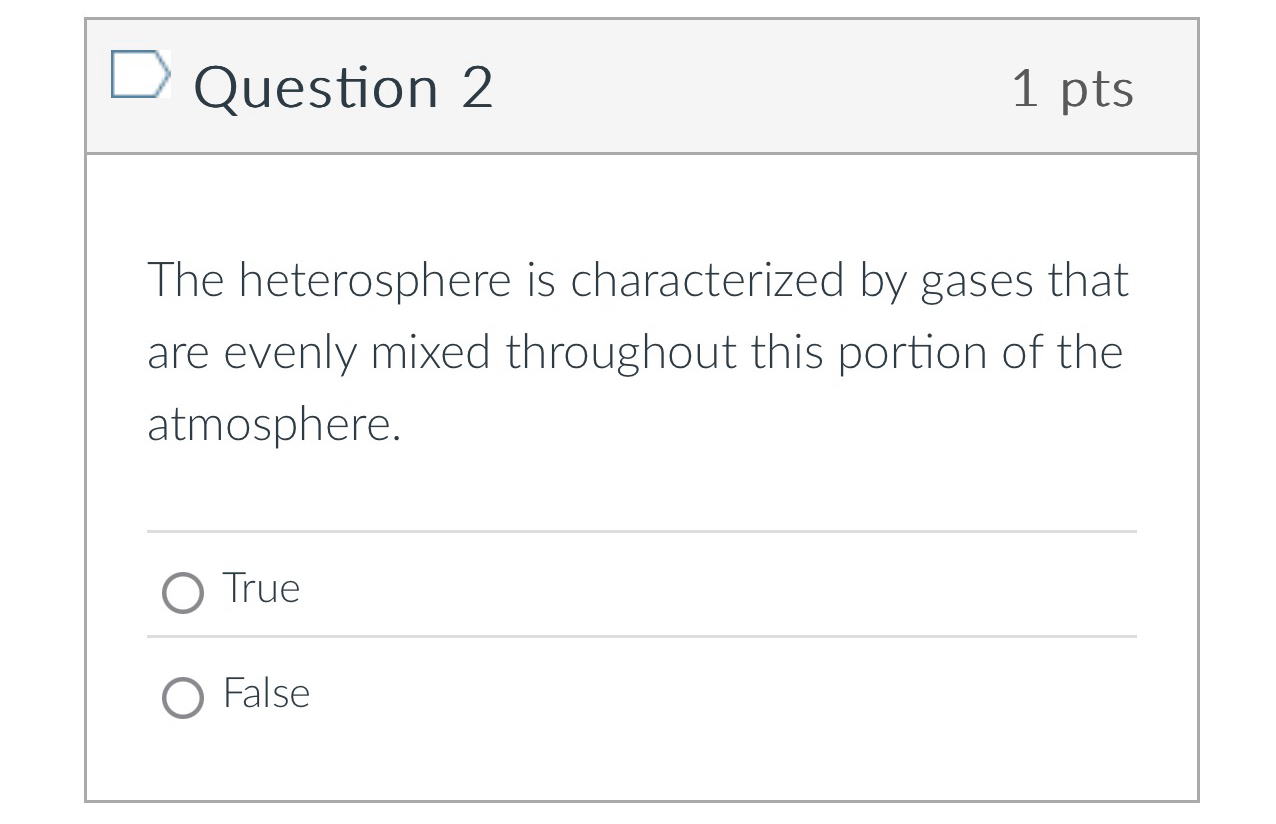The height and width of the screenshot is (824, 1276).
Task: Click the question text about the heterosphere
Action: tap(638, 352)
